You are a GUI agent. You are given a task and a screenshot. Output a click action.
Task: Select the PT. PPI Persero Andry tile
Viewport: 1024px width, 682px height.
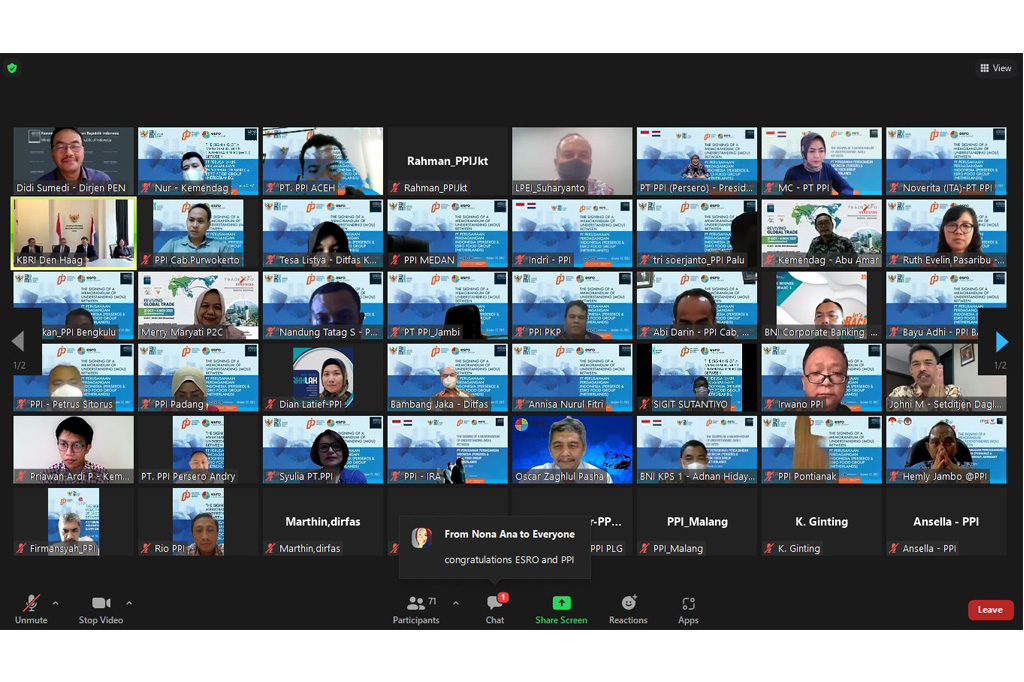(x=198, y=450)
